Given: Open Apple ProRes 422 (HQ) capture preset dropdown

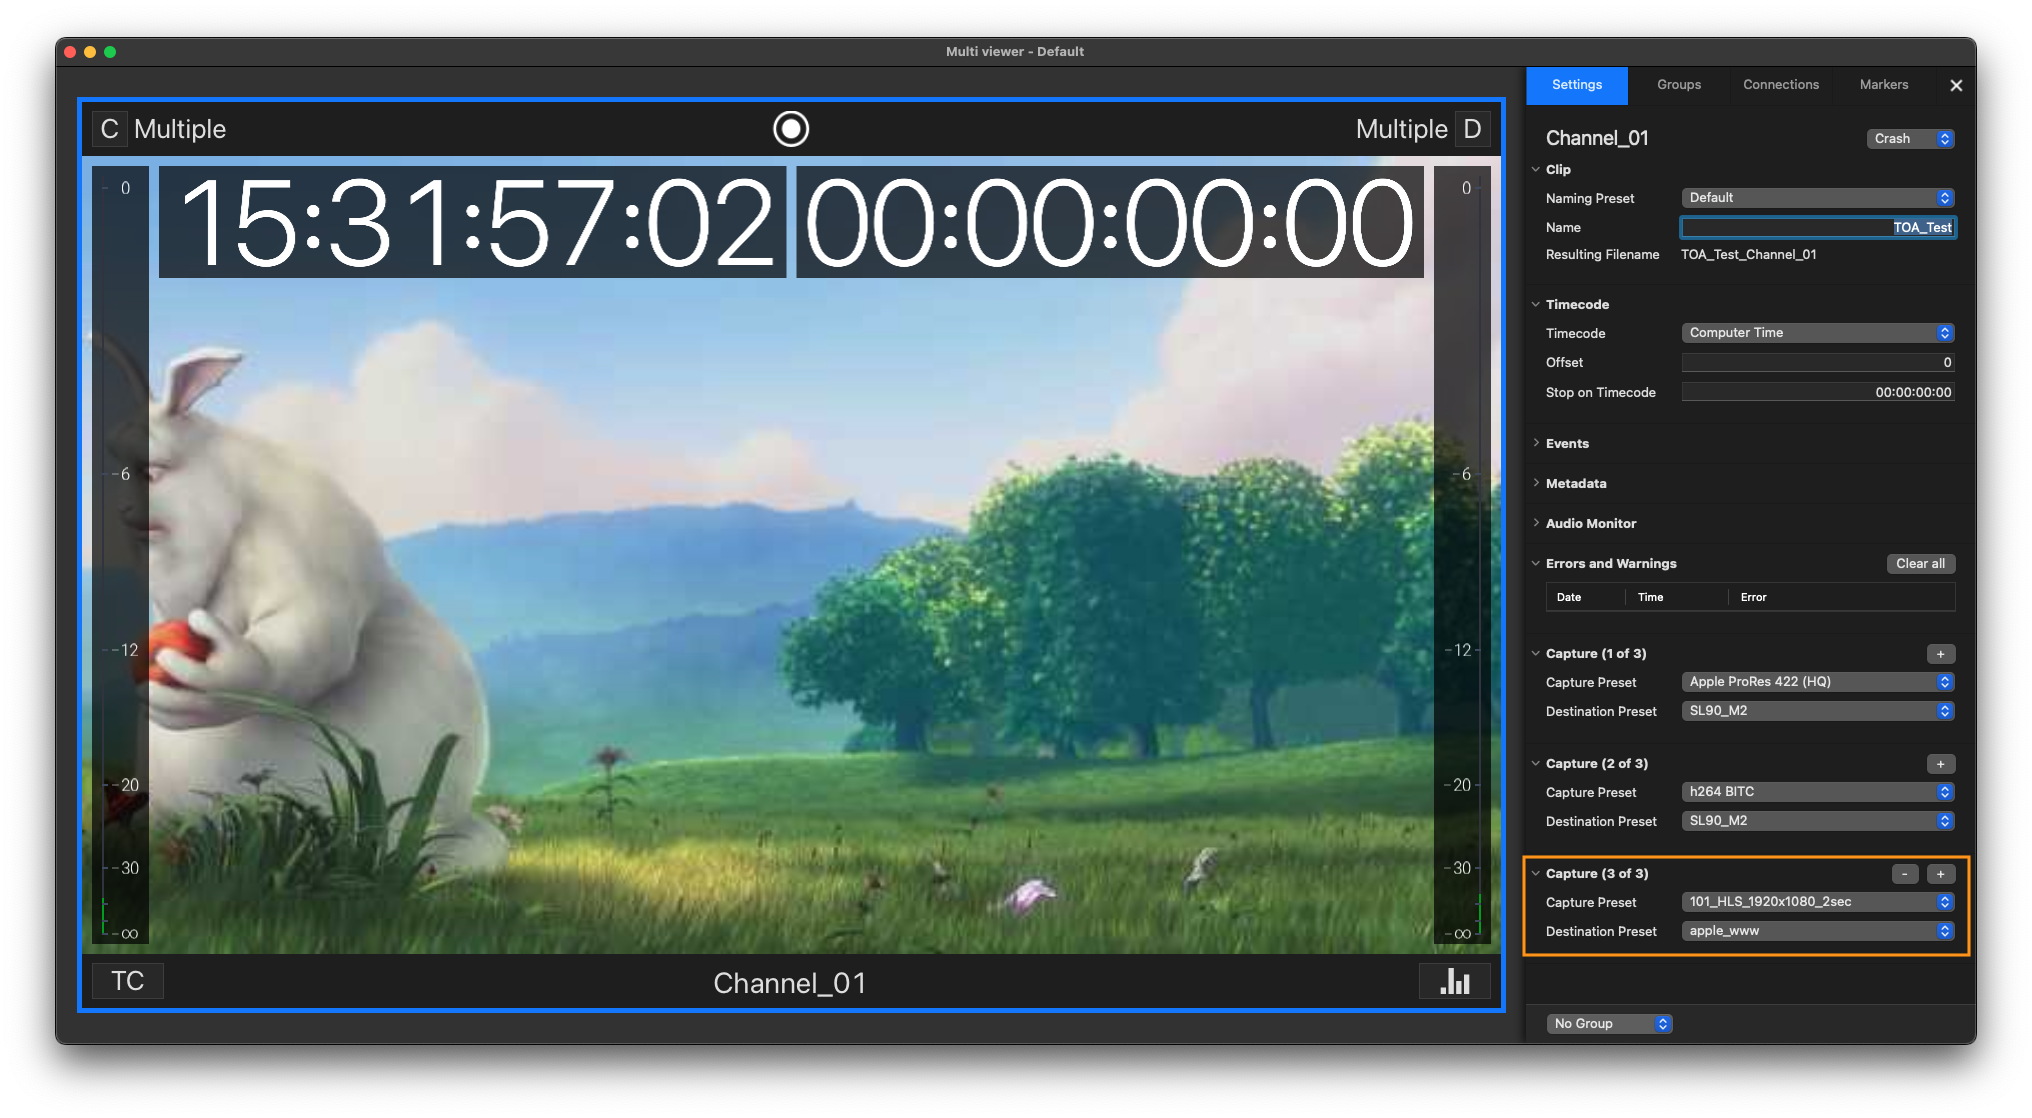Looking at the screenshot, I should coord(1817,682).
